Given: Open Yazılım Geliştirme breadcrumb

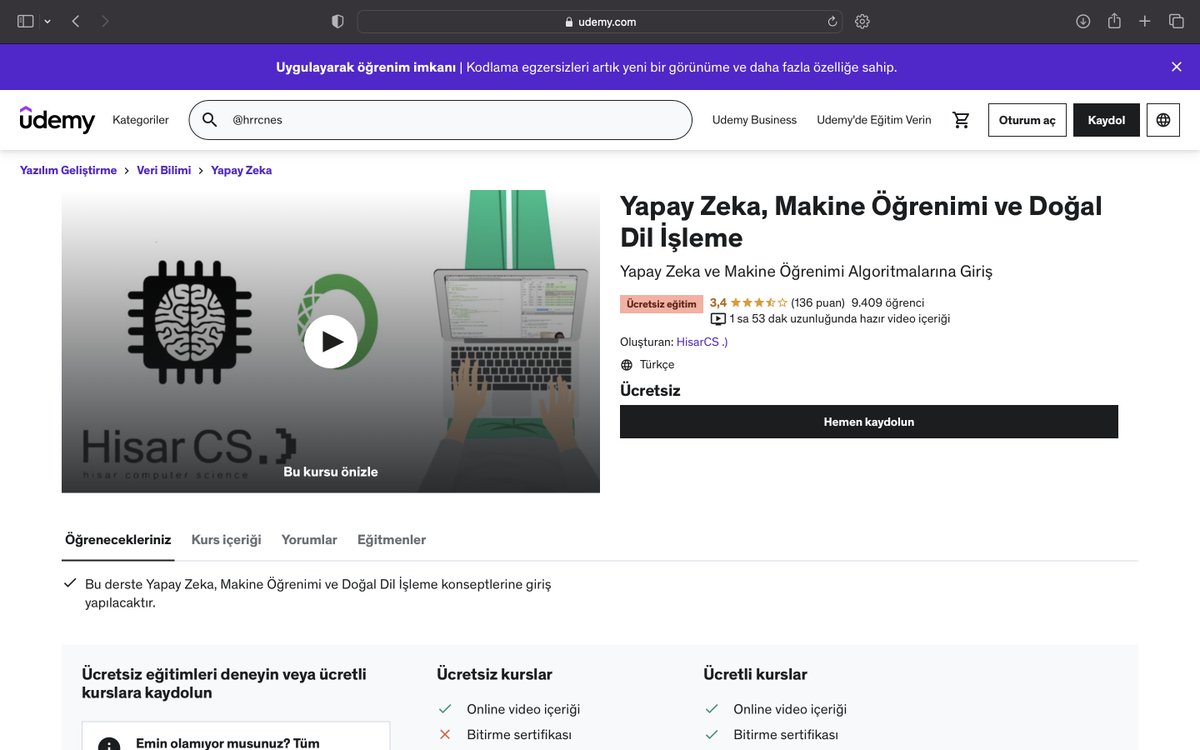Looking at the screenshot, I should click(68, 170).
